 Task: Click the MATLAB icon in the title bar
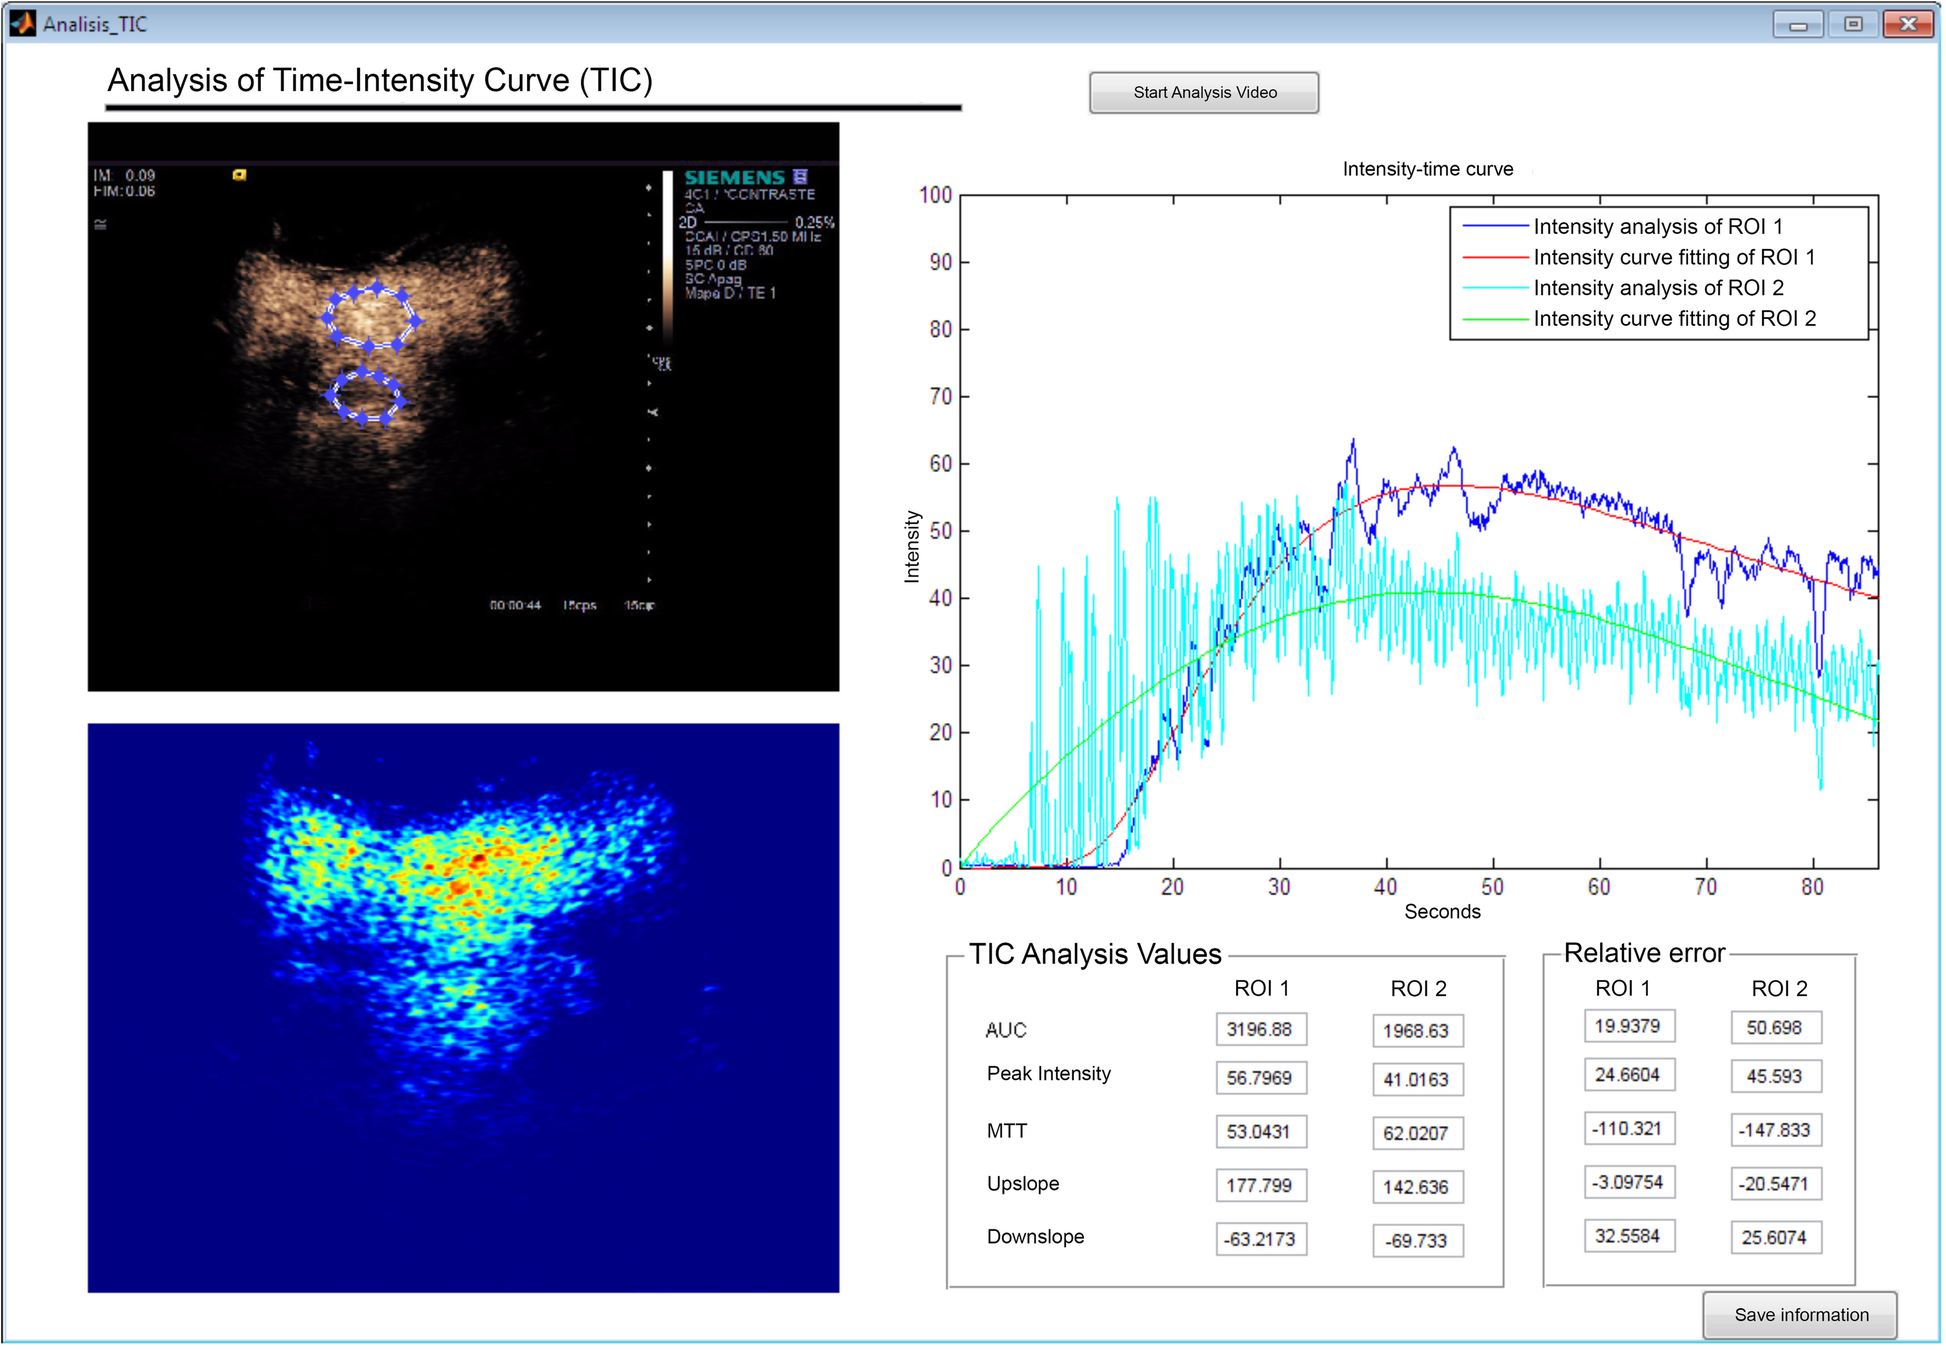pyautogui.click(x=22, y=23)
